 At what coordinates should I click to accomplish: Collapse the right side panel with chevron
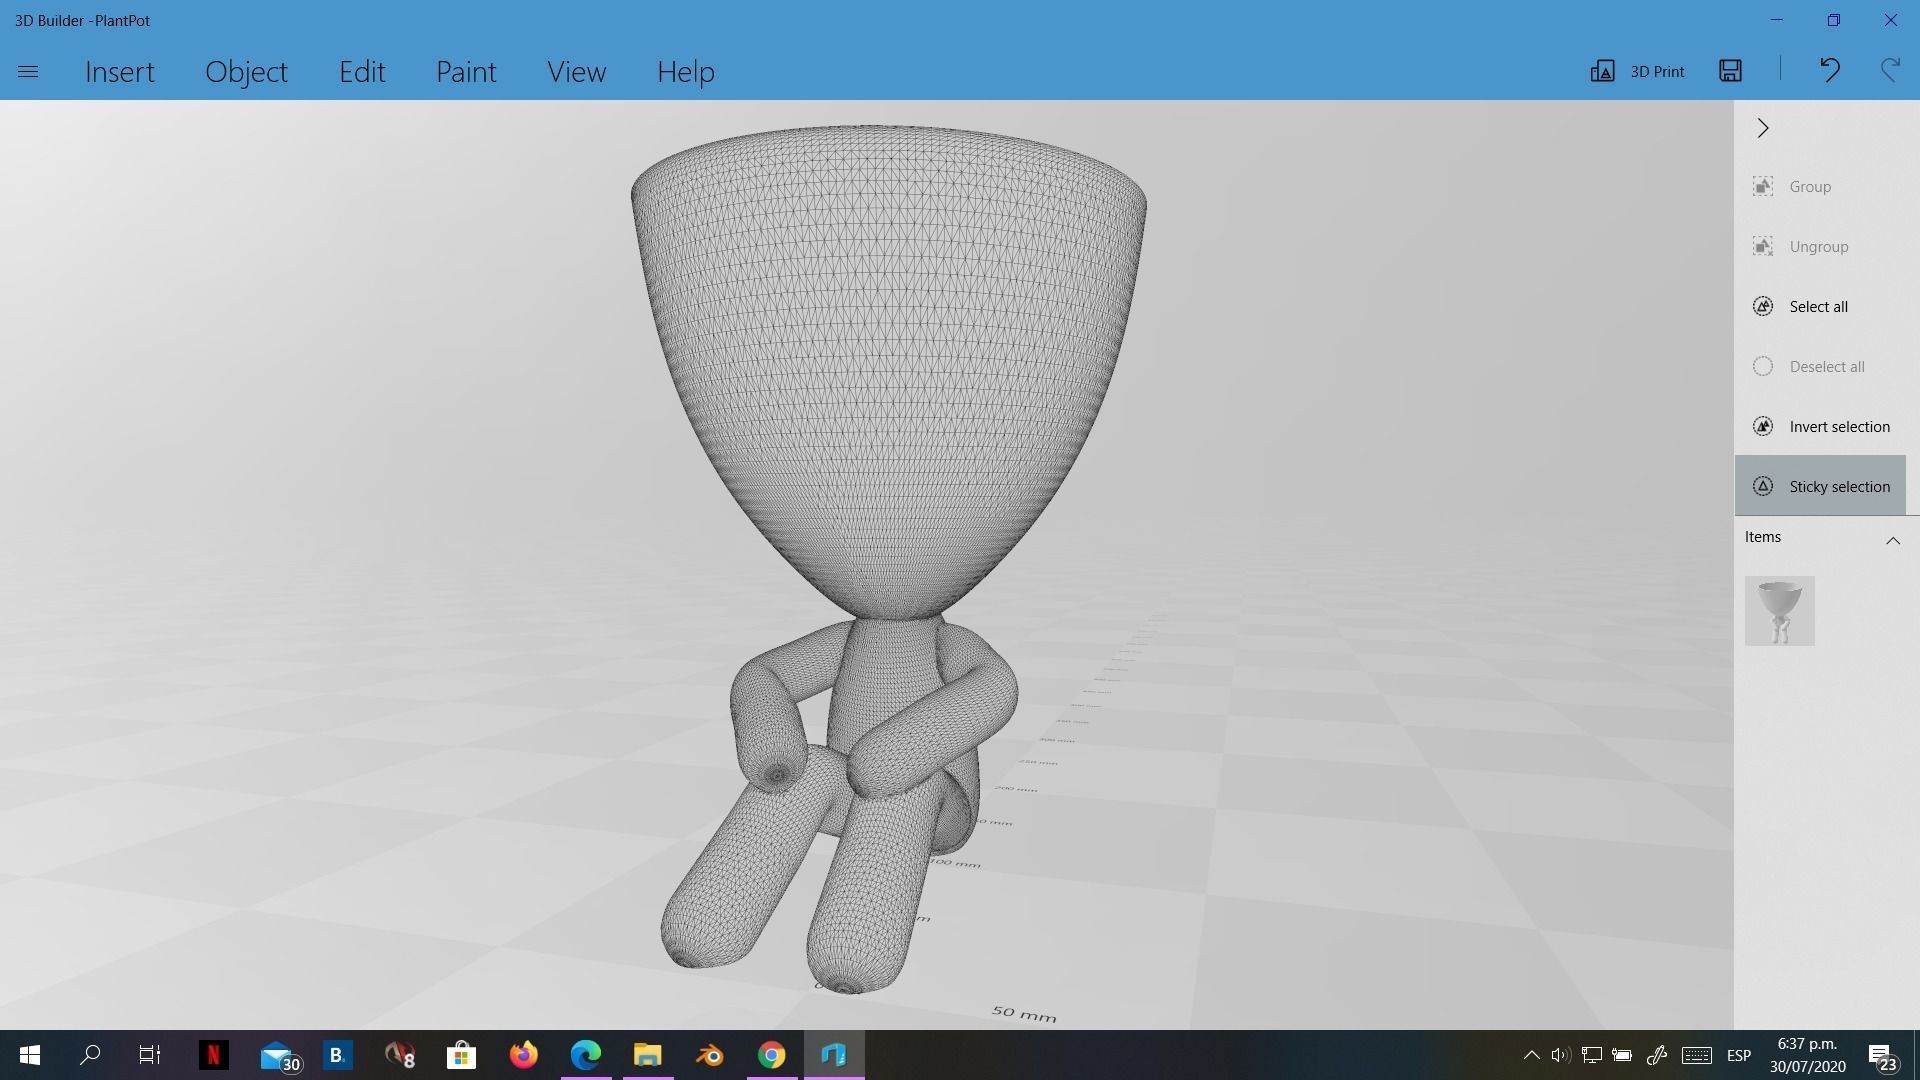(x=1763, y=128)
